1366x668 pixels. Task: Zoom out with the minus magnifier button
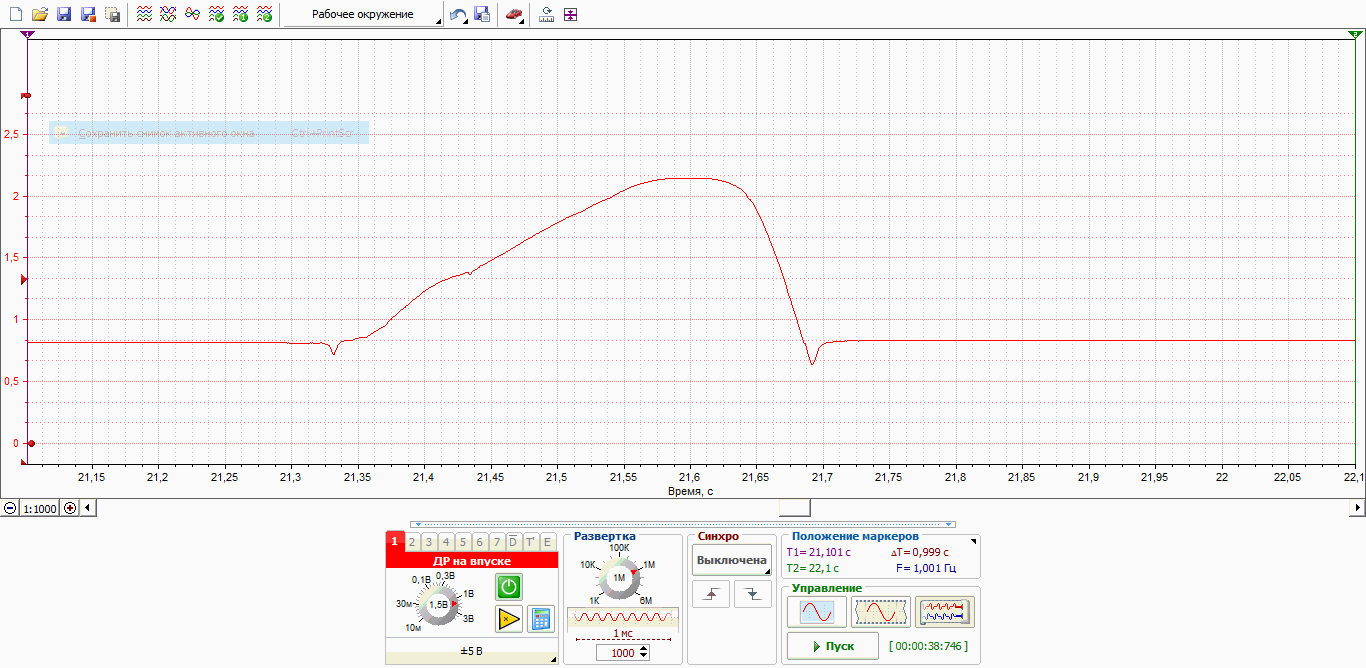coord(10,508)
